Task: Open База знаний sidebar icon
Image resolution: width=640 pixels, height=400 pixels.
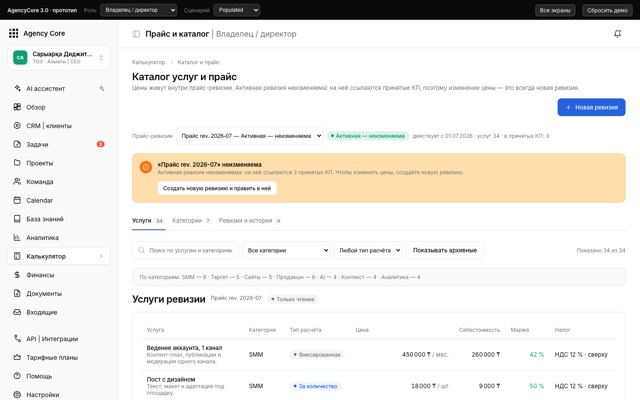Action: 17,219
